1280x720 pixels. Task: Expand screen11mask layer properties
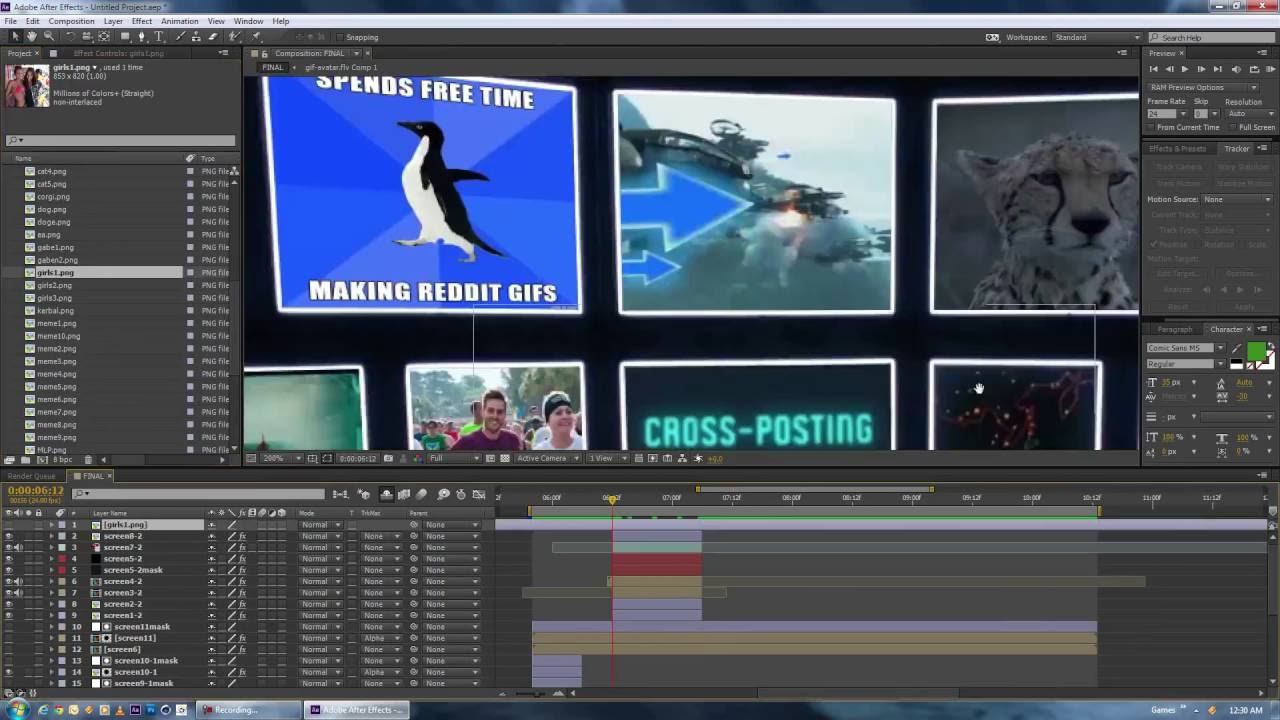coord(52,627)
